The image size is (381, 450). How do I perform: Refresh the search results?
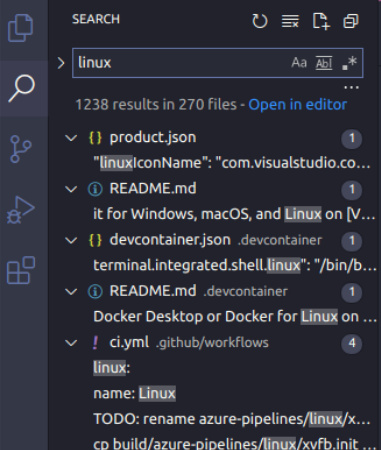(x=260, y=21)
